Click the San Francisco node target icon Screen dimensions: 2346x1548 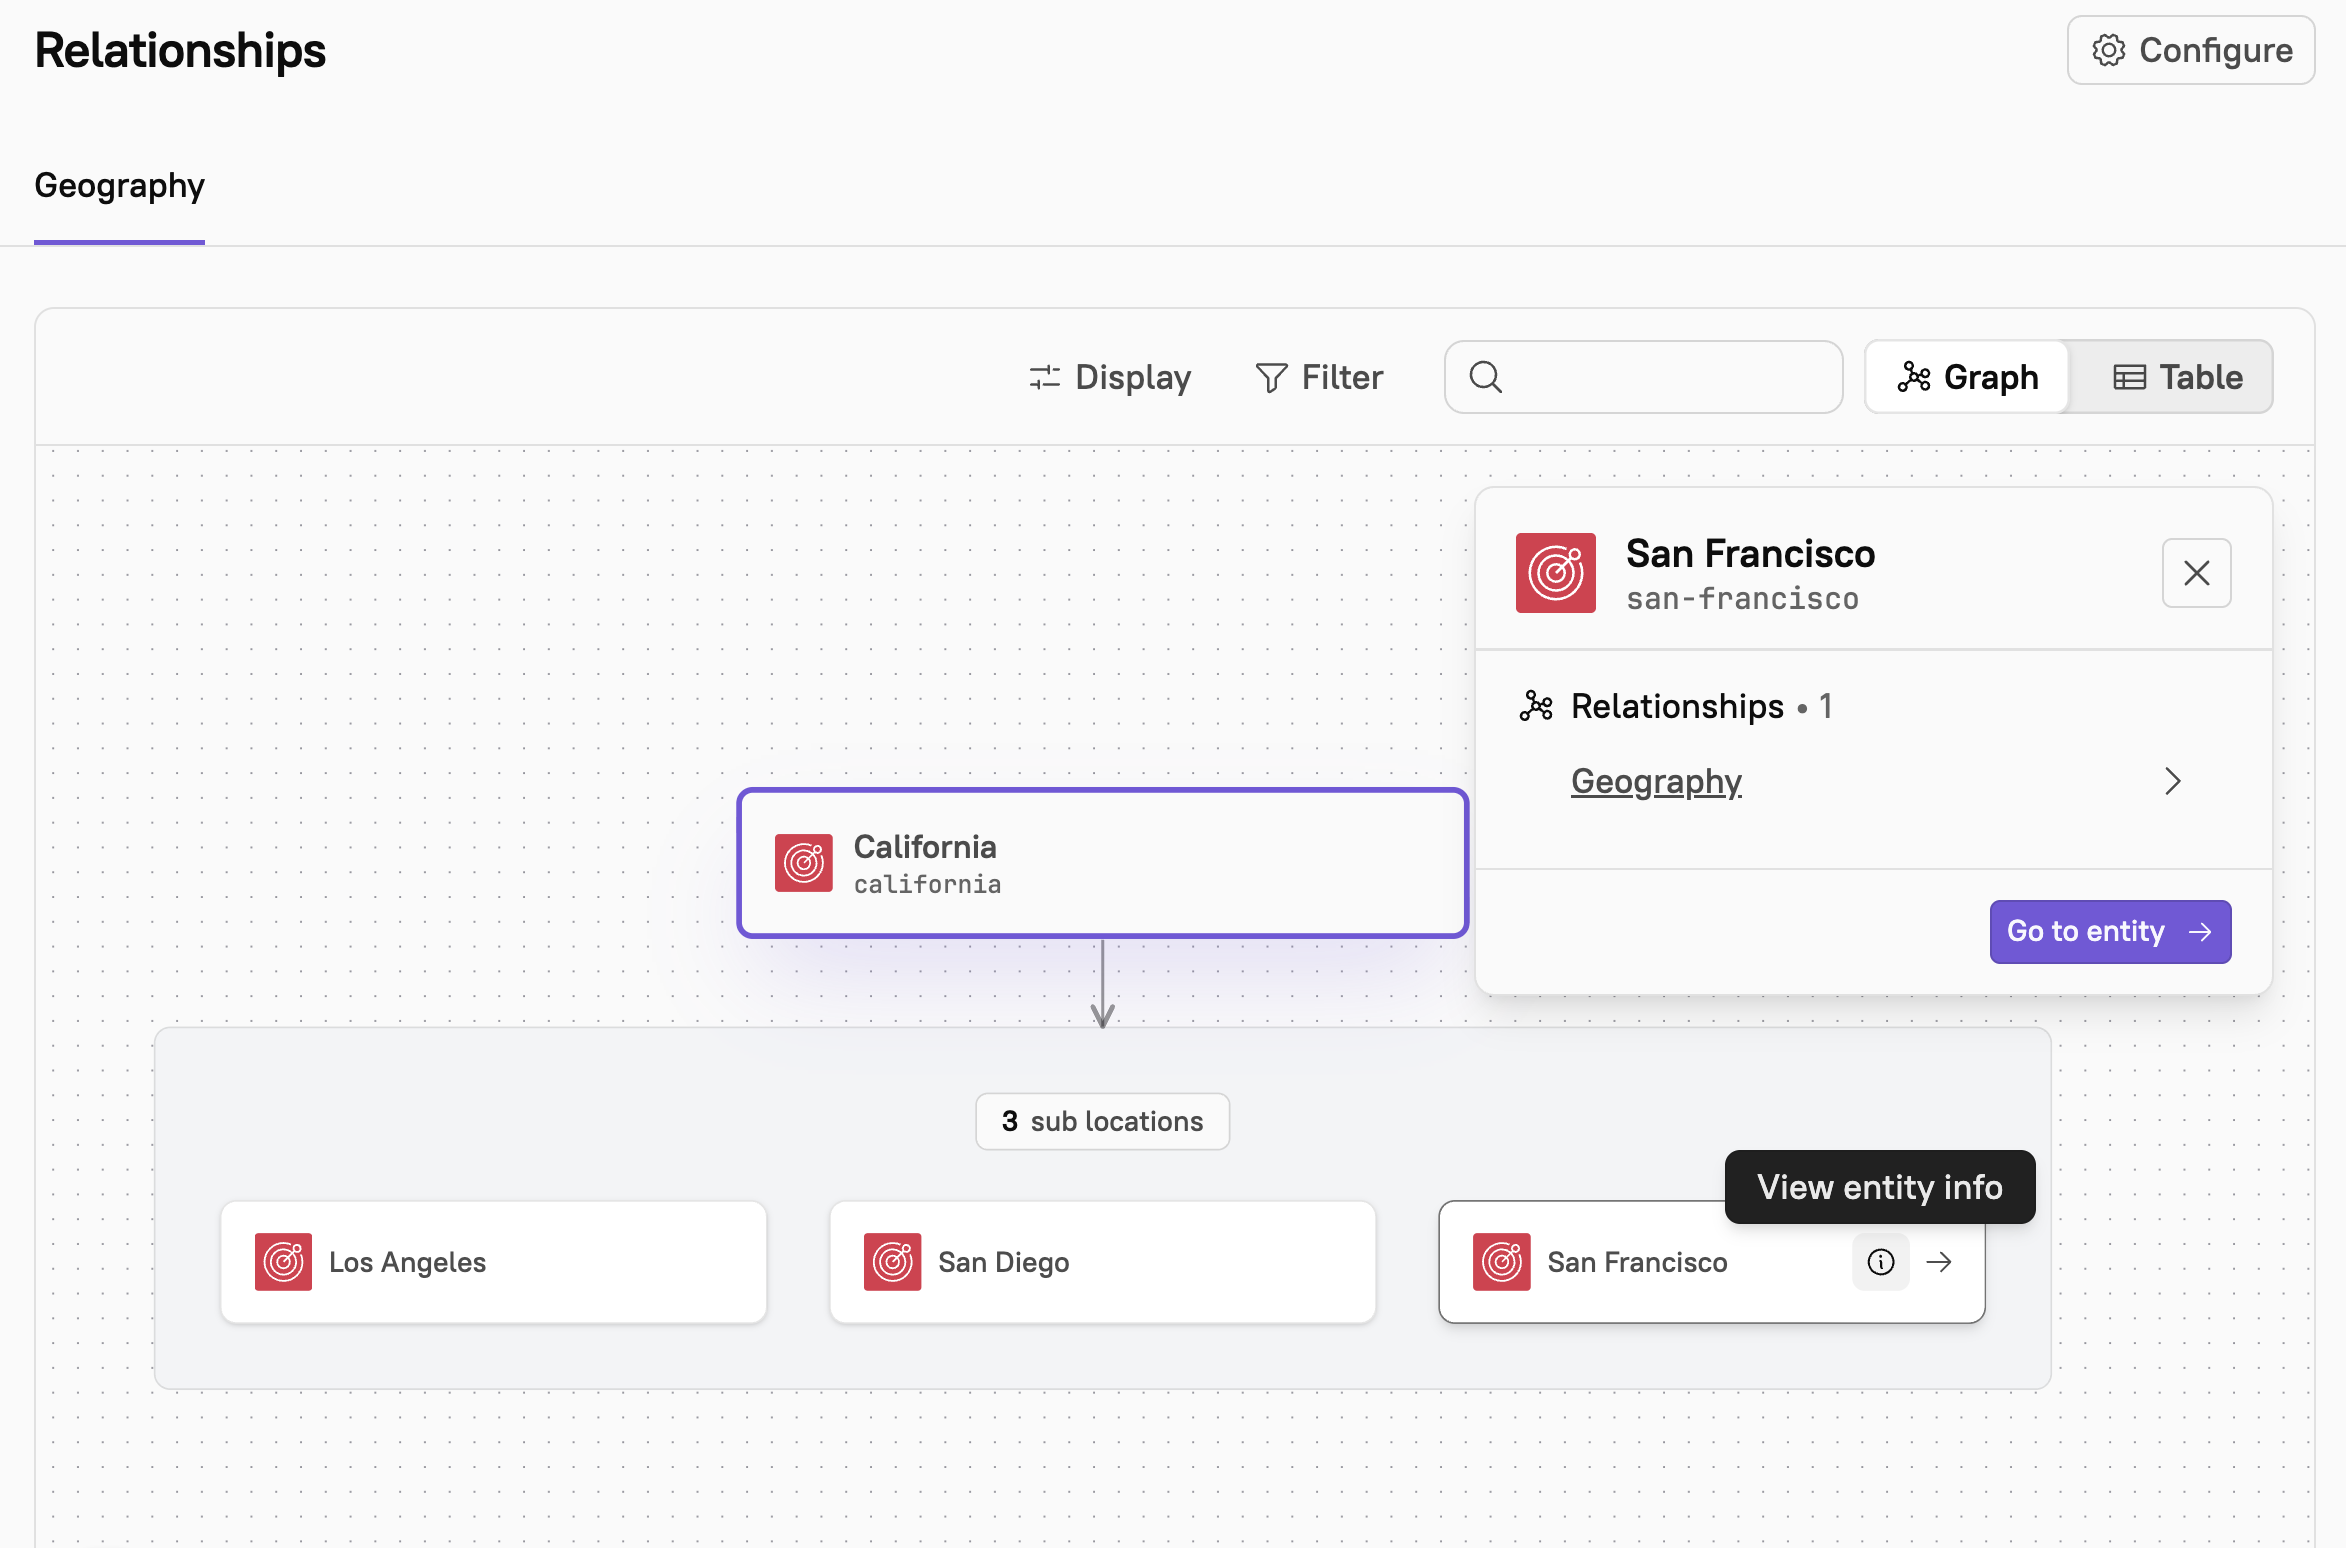pyautogui.click(x=1501, y=1262)
